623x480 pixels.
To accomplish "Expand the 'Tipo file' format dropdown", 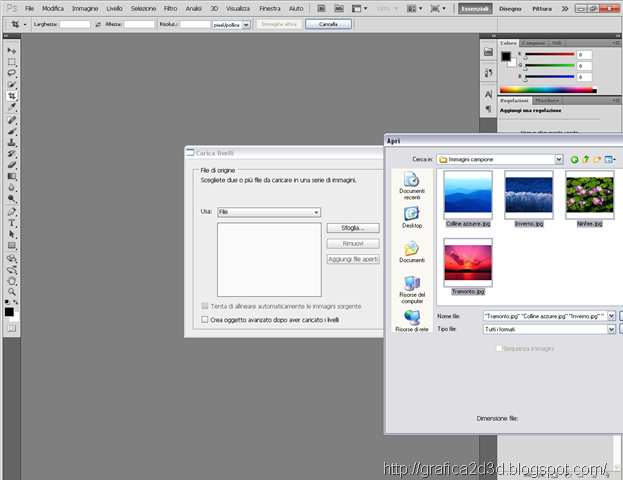I will (611, 328).
